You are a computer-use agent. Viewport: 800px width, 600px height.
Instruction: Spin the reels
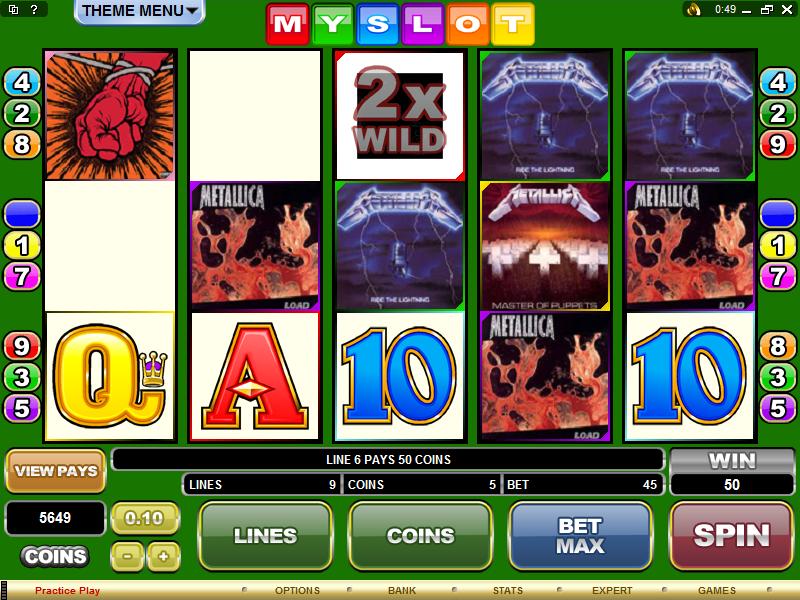[731, 536]
